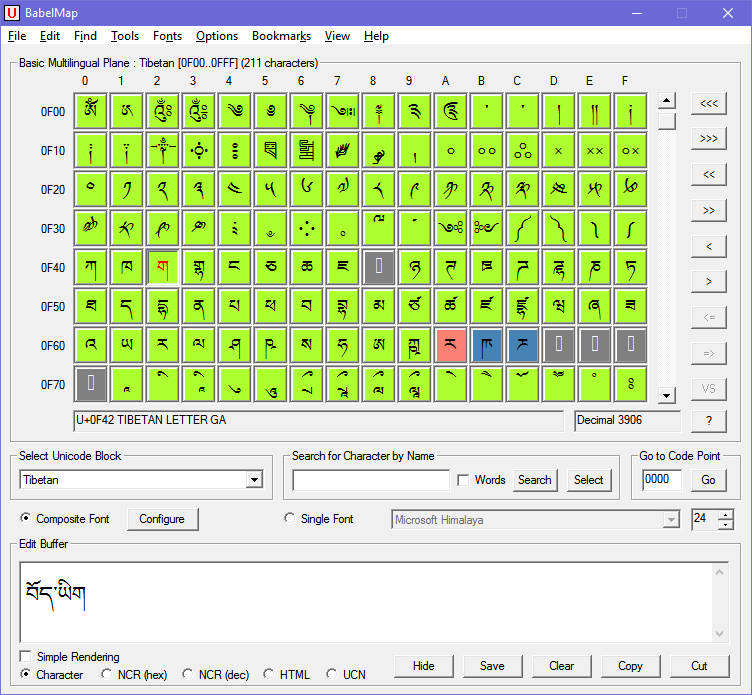
Task: Select Tibetan digit zero cell at U+0F20
Action: coord(91,189)
